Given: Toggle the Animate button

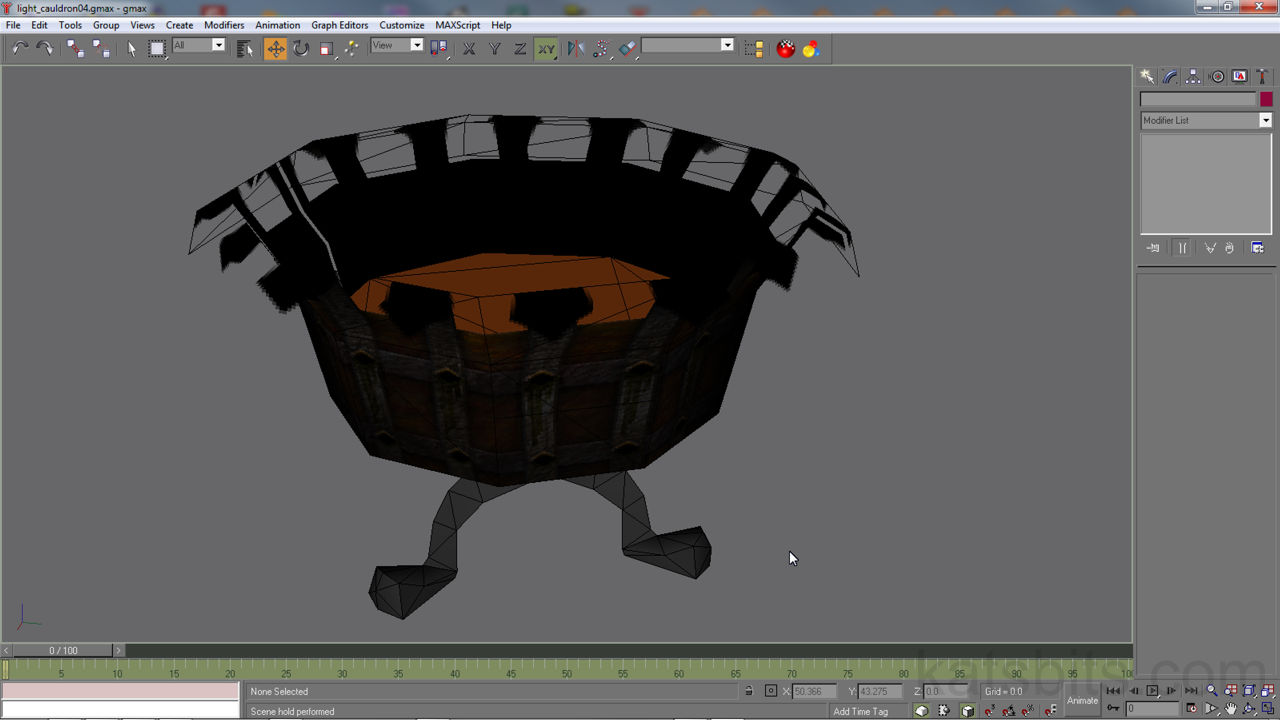Looking at the screenshot, I should (1082, 700).
